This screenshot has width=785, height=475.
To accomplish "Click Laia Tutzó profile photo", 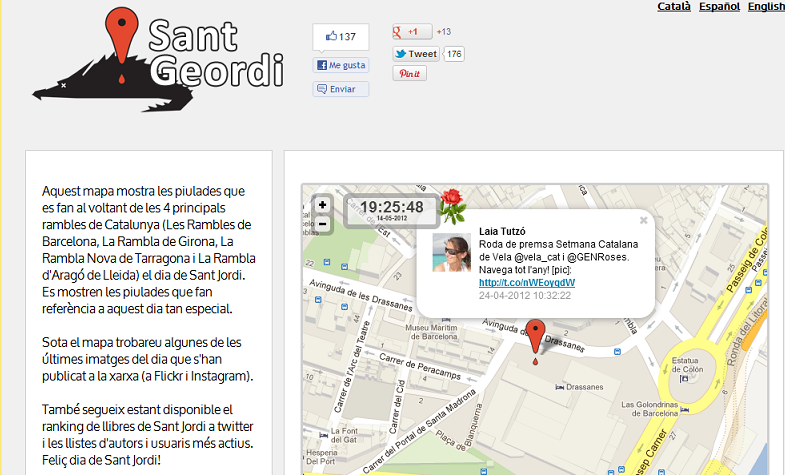I will pyautogui.click(x=452, y=252).
